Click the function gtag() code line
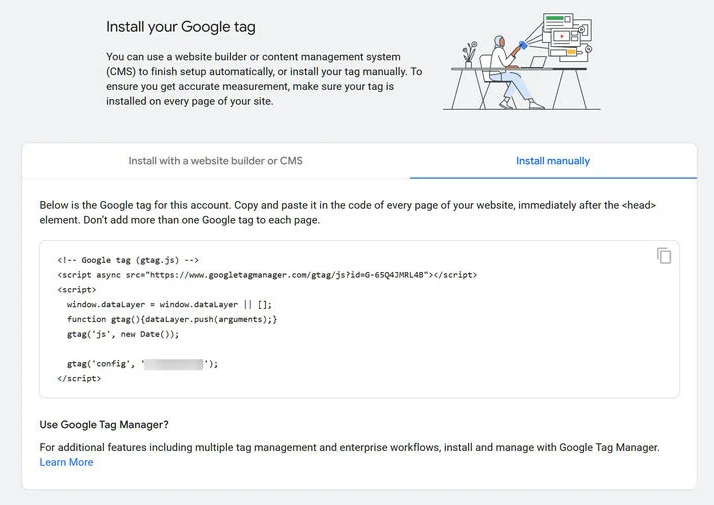This screenshot has height=505, width=714. coord(172,319)
